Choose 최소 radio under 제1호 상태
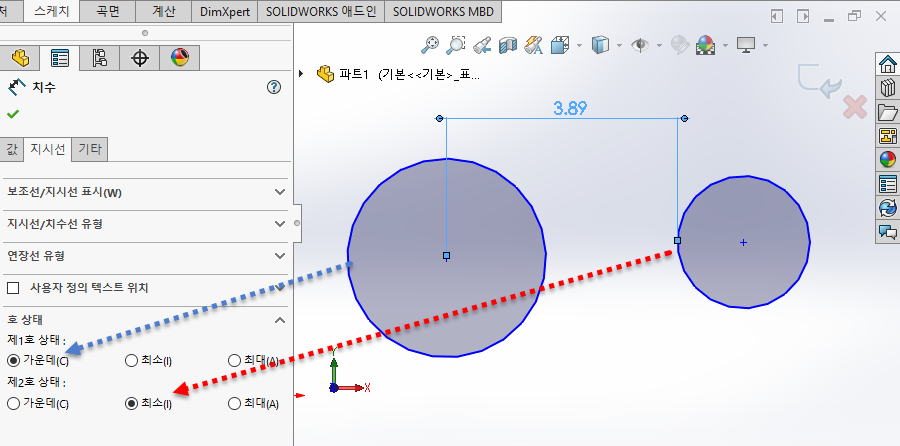900x446 pixels. pos(132,360)
